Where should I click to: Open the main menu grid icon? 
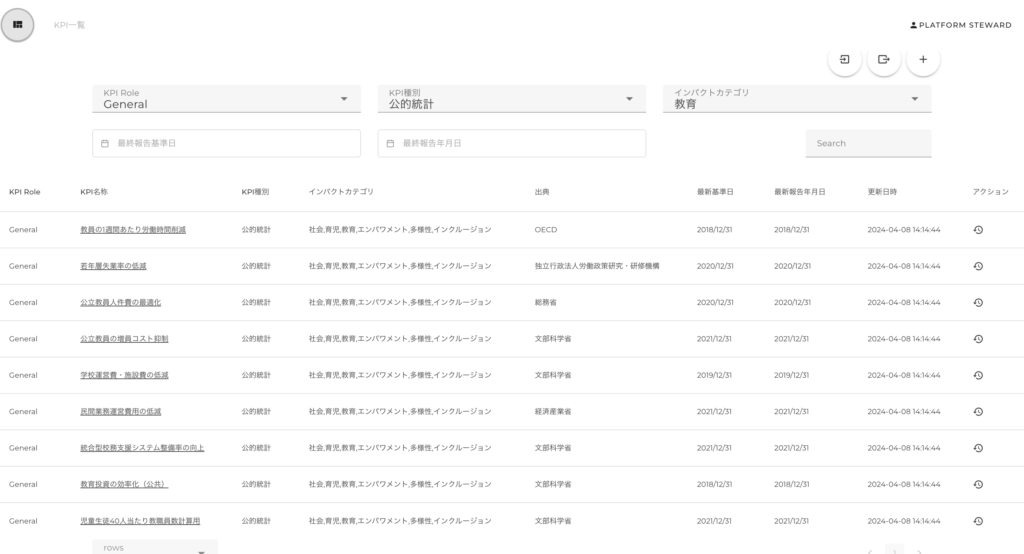tap(18, 25)
